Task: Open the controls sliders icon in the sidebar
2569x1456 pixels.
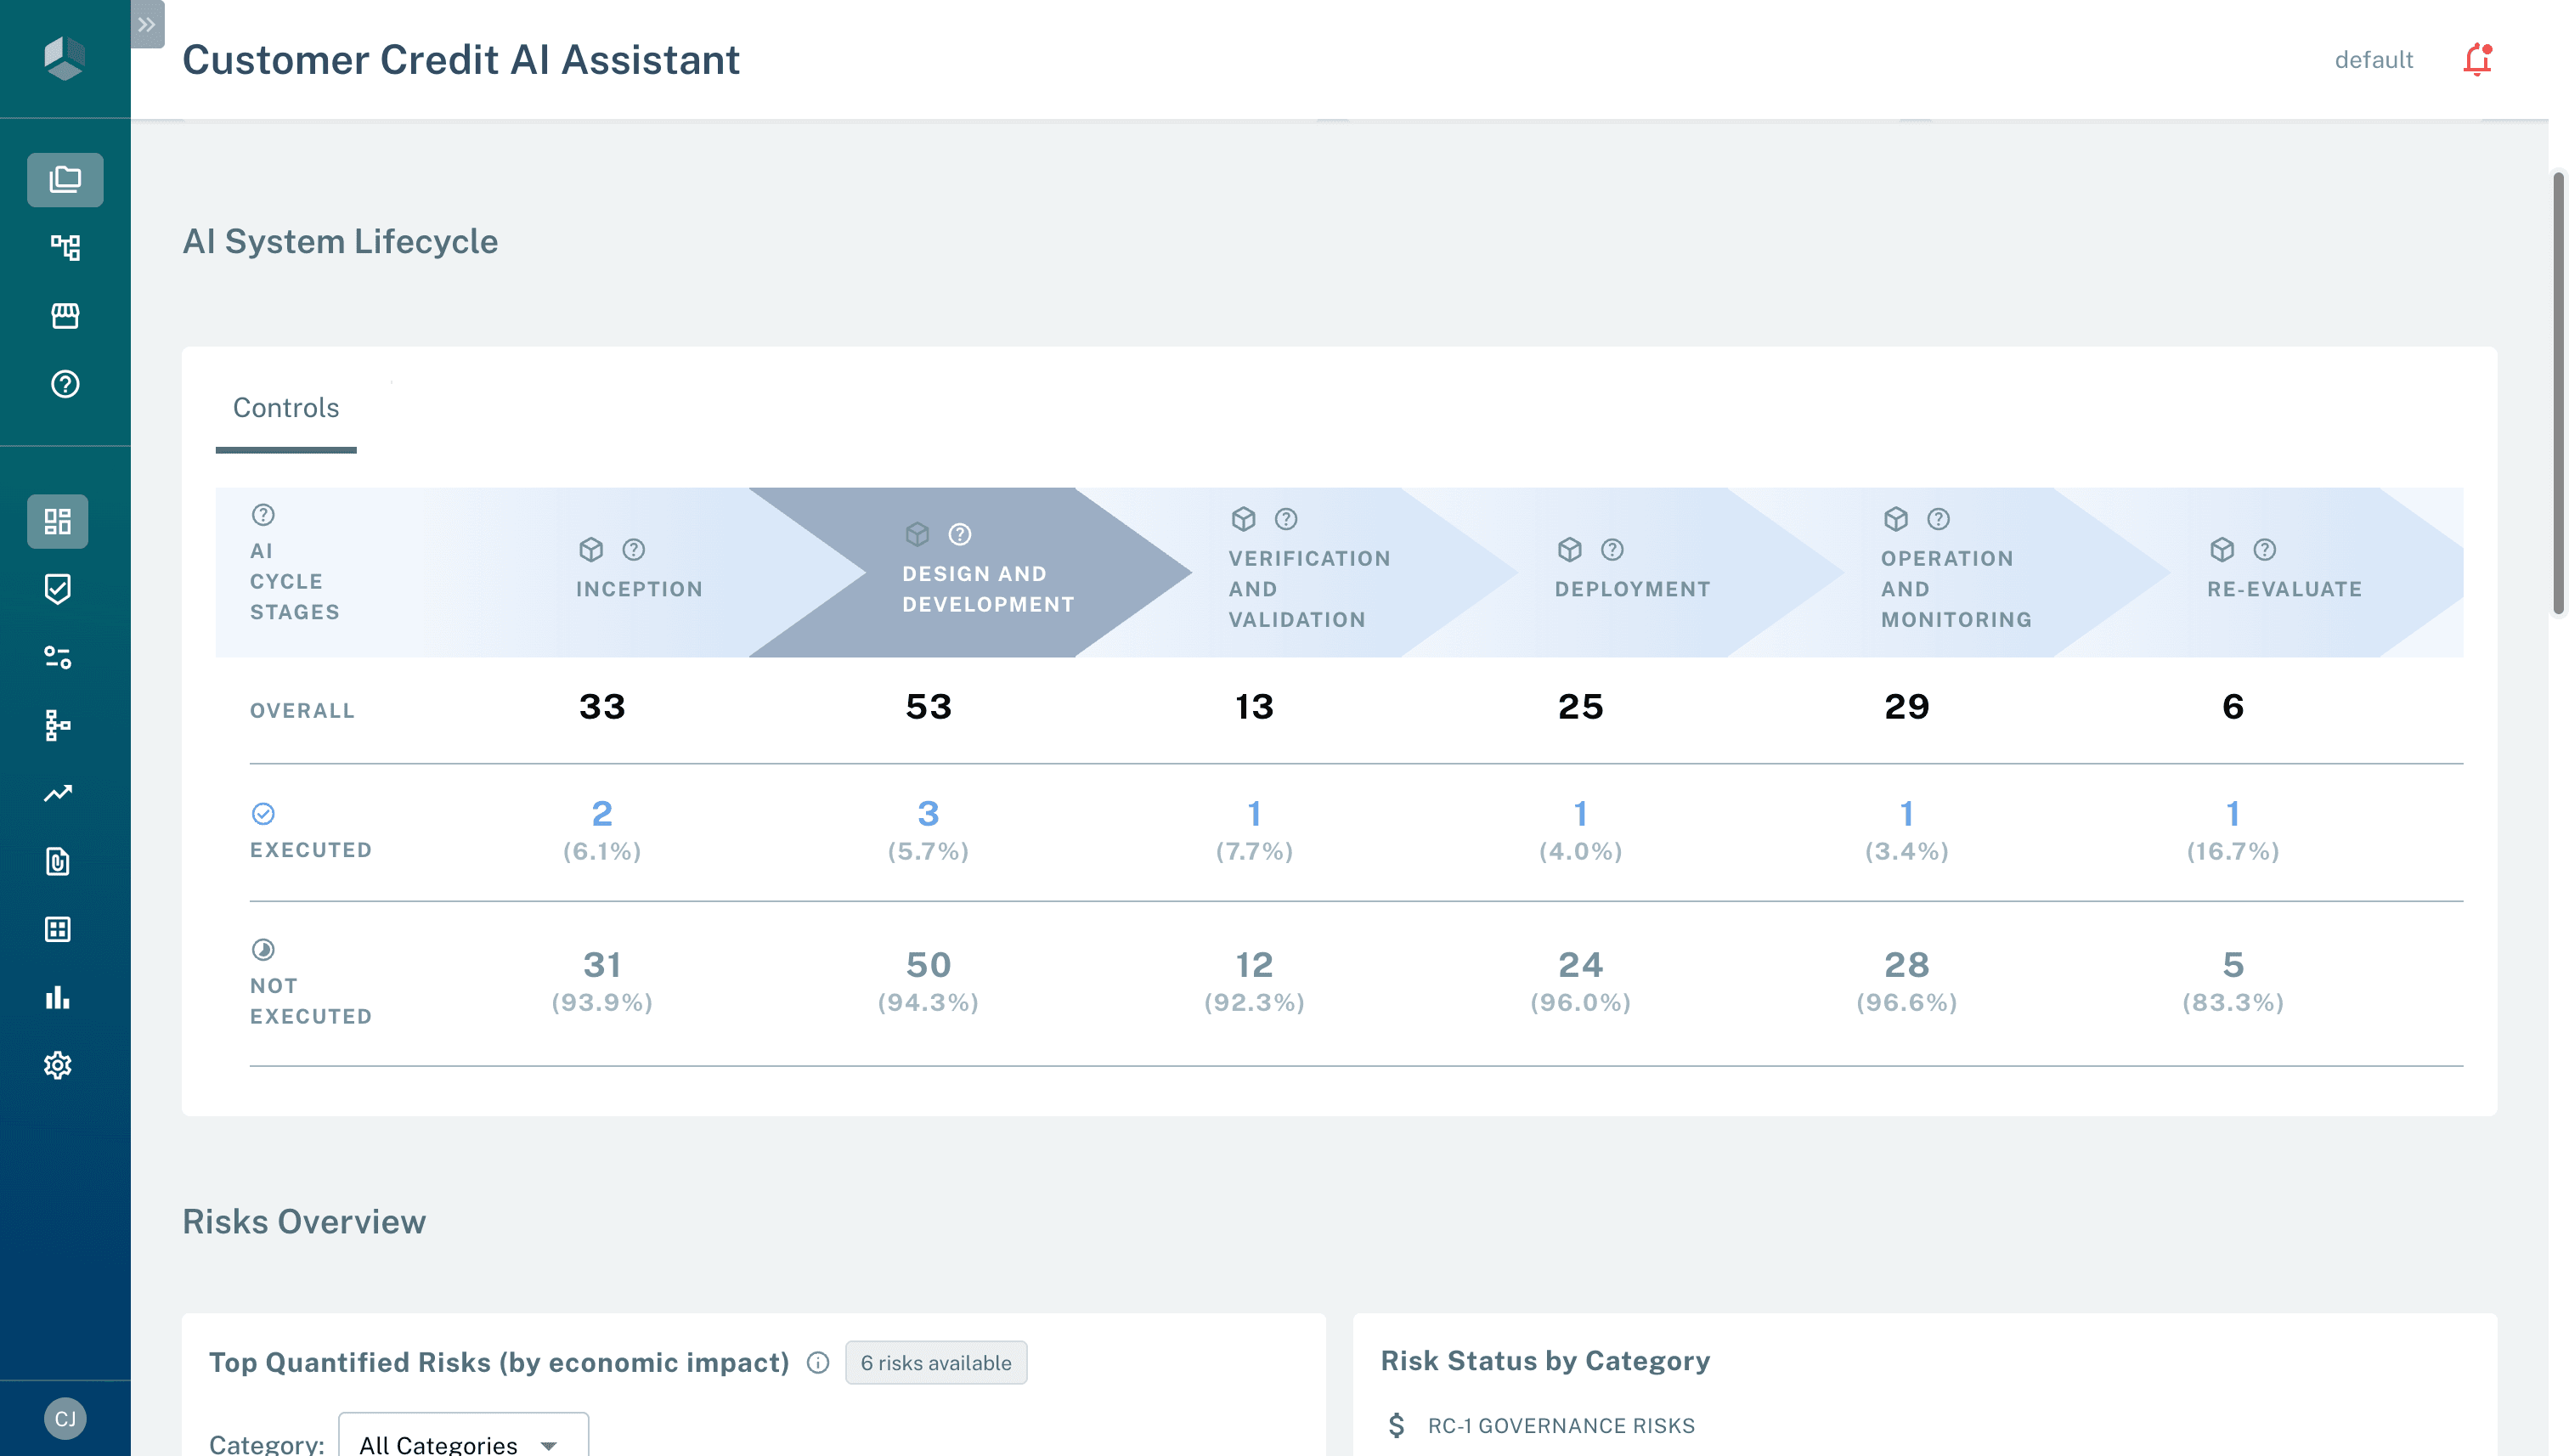Action: (57, 657)
